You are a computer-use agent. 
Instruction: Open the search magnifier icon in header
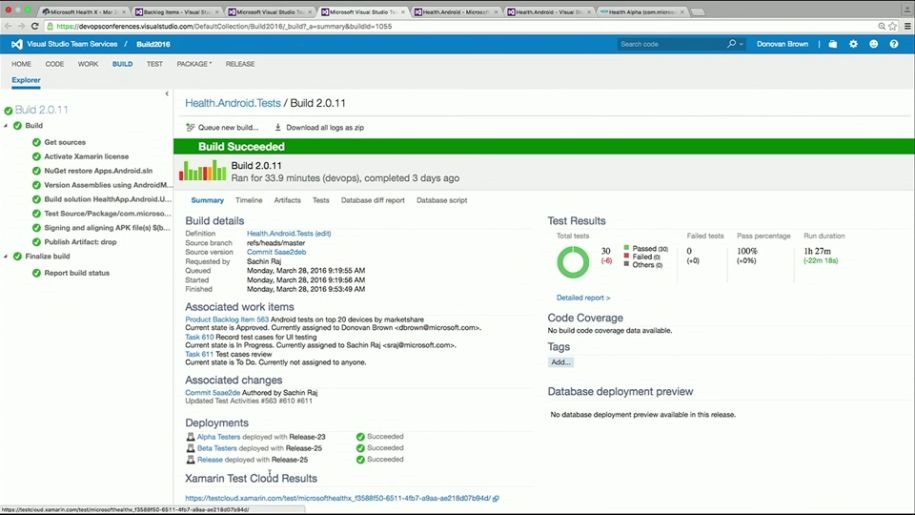(x=731, y=44)
